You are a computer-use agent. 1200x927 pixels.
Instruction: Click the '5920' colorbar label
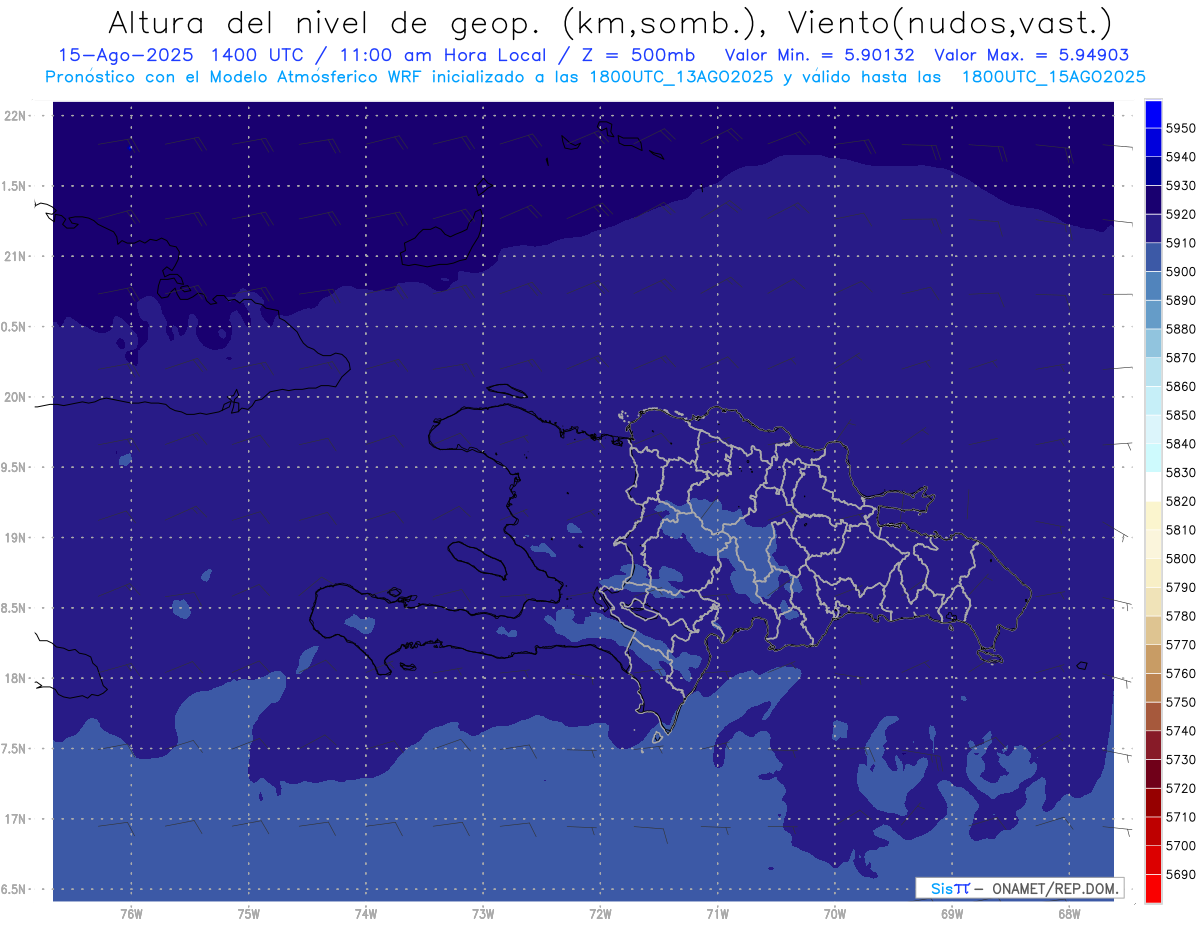[x=1180, y=215]
